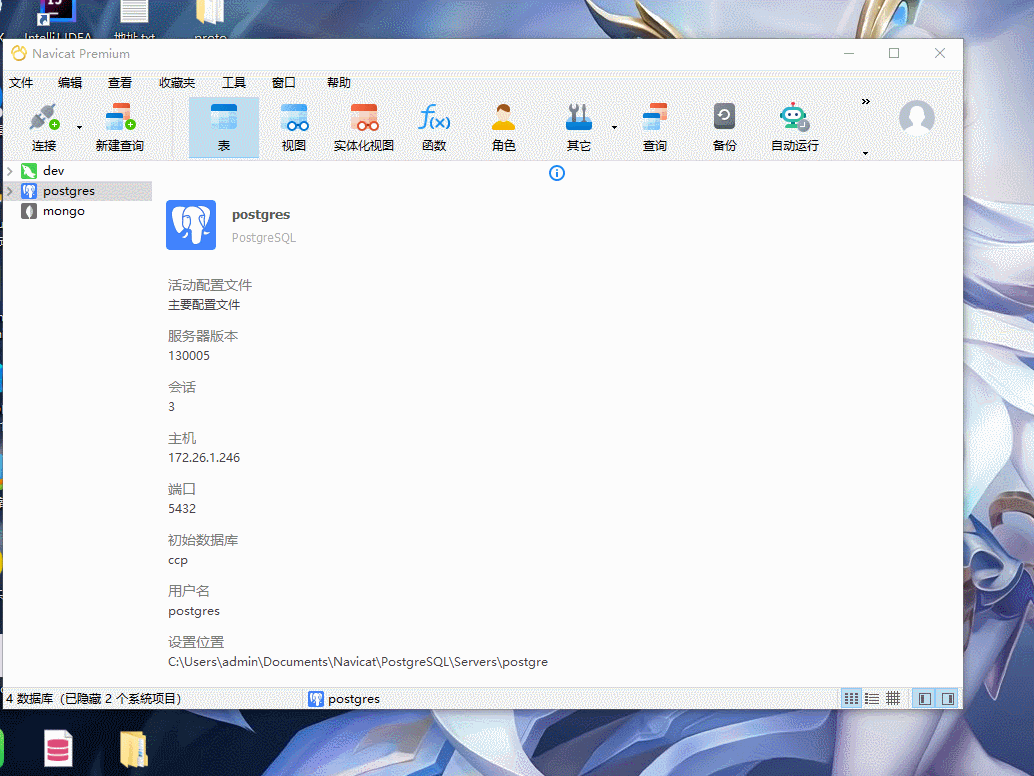Open the Others (其它) toolbar icon
The width and height of the screenshot is (1034, 776).
[578, 127]
